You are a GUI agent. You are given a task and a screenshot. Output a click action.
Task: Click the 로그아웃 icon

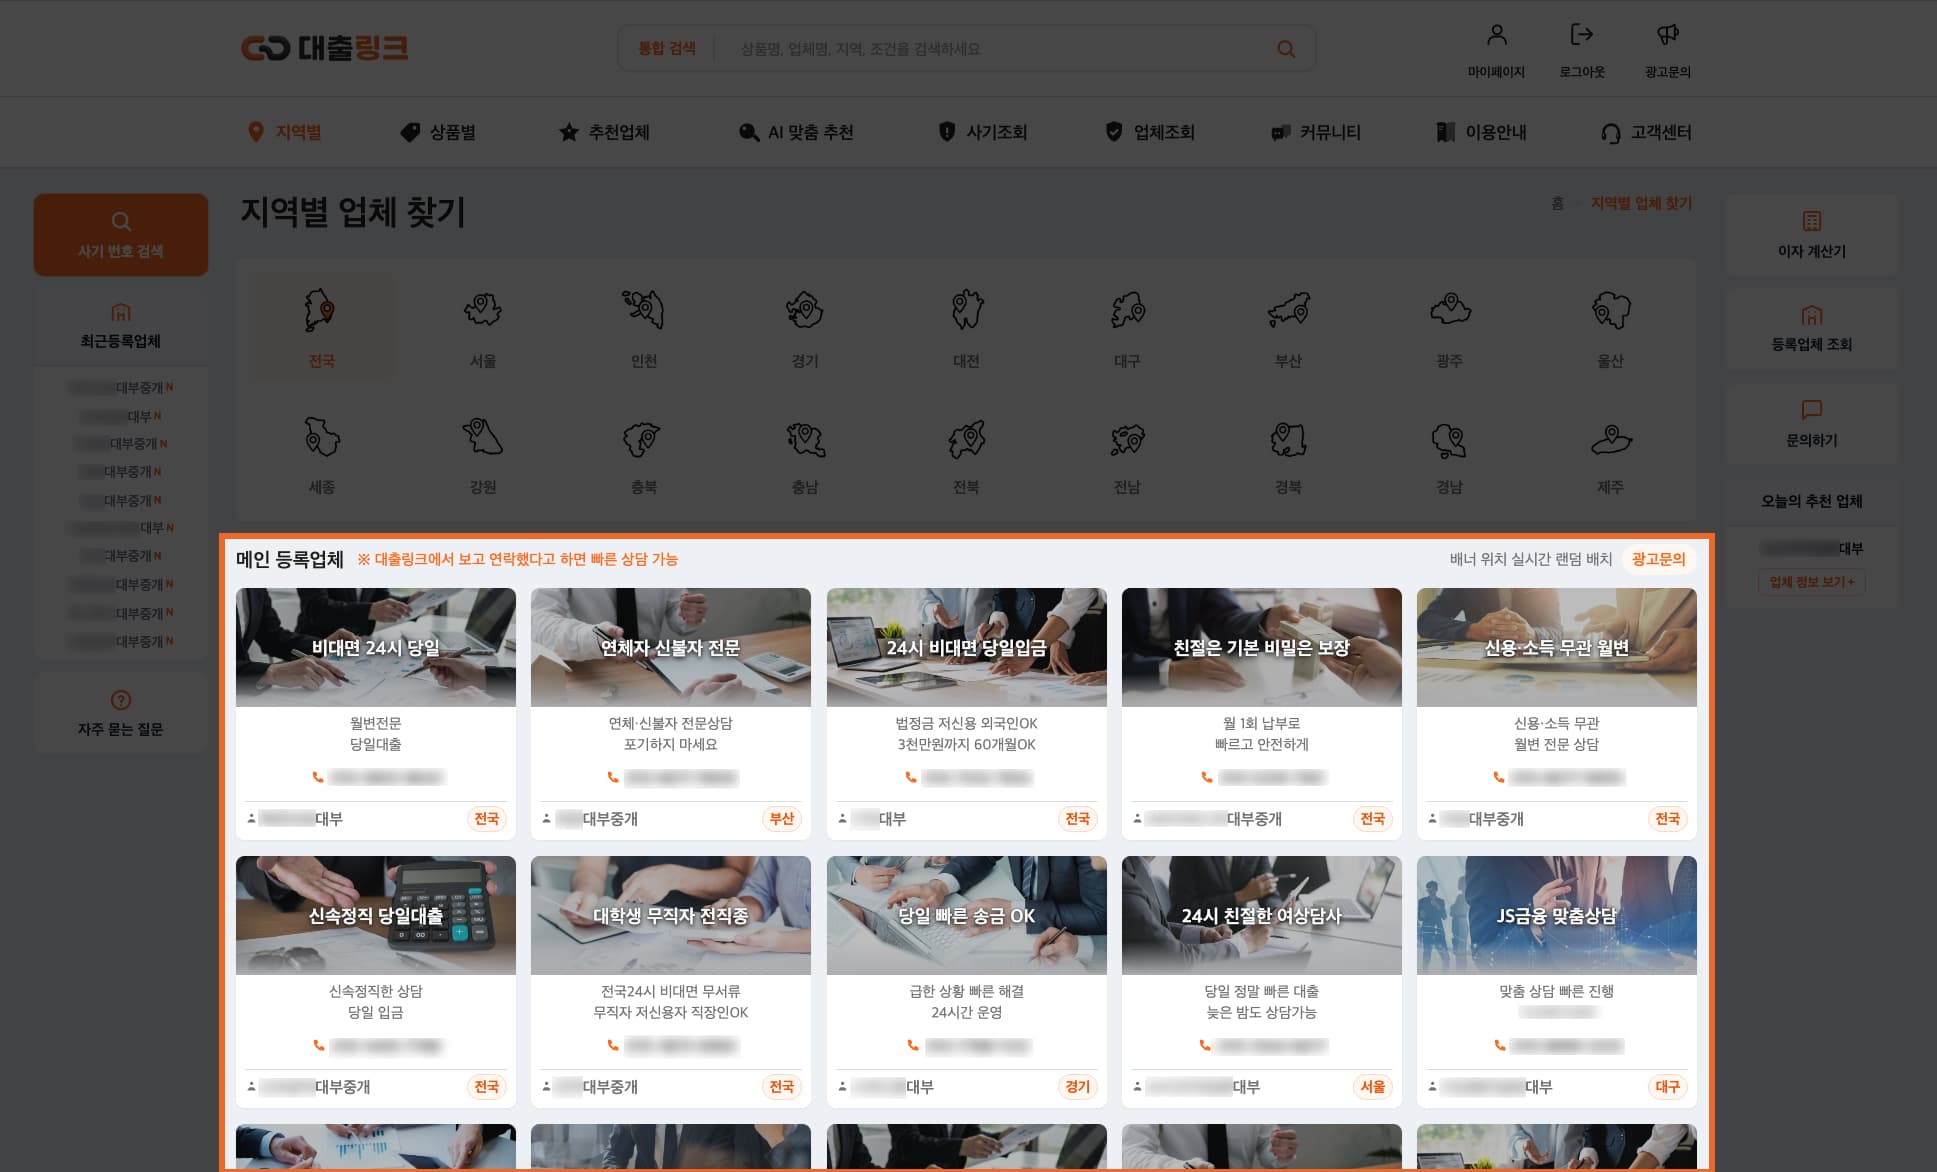pos(1581,35)
